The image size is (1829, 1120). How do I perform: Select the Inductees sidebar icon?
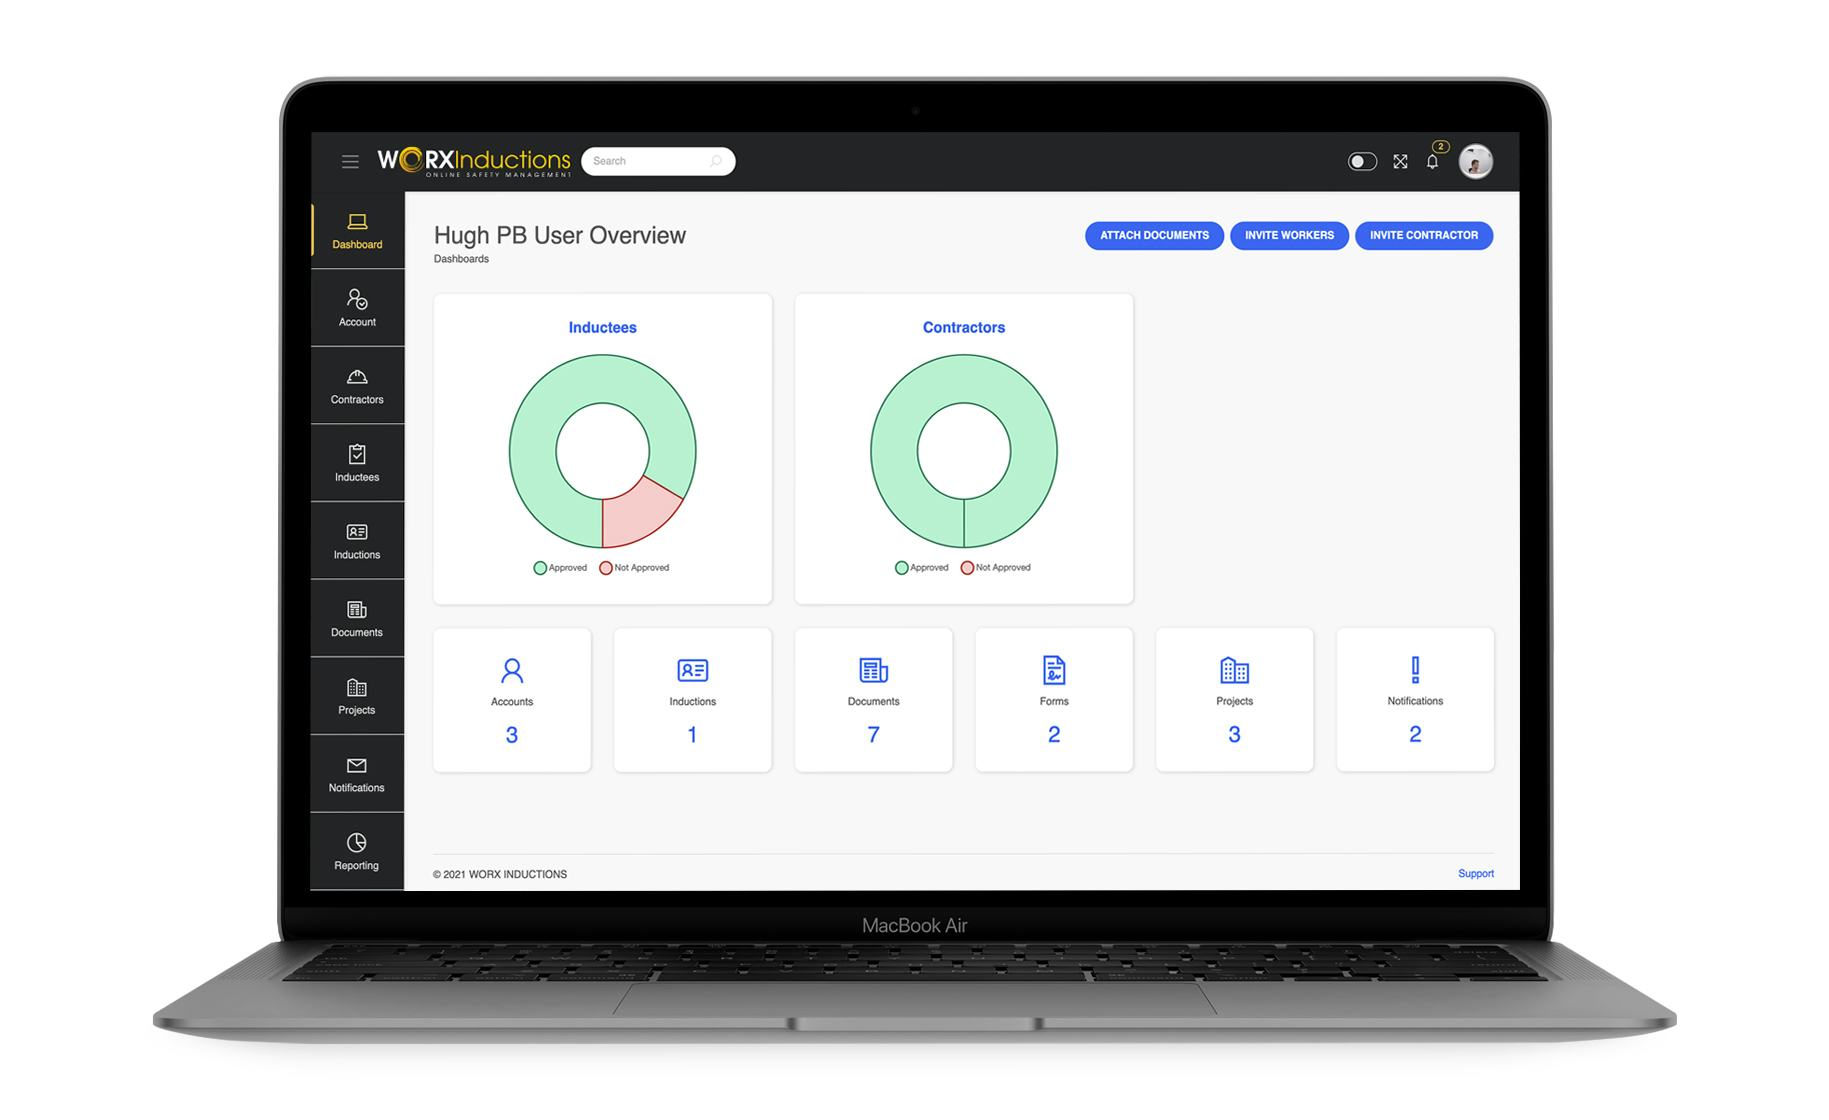357,462
